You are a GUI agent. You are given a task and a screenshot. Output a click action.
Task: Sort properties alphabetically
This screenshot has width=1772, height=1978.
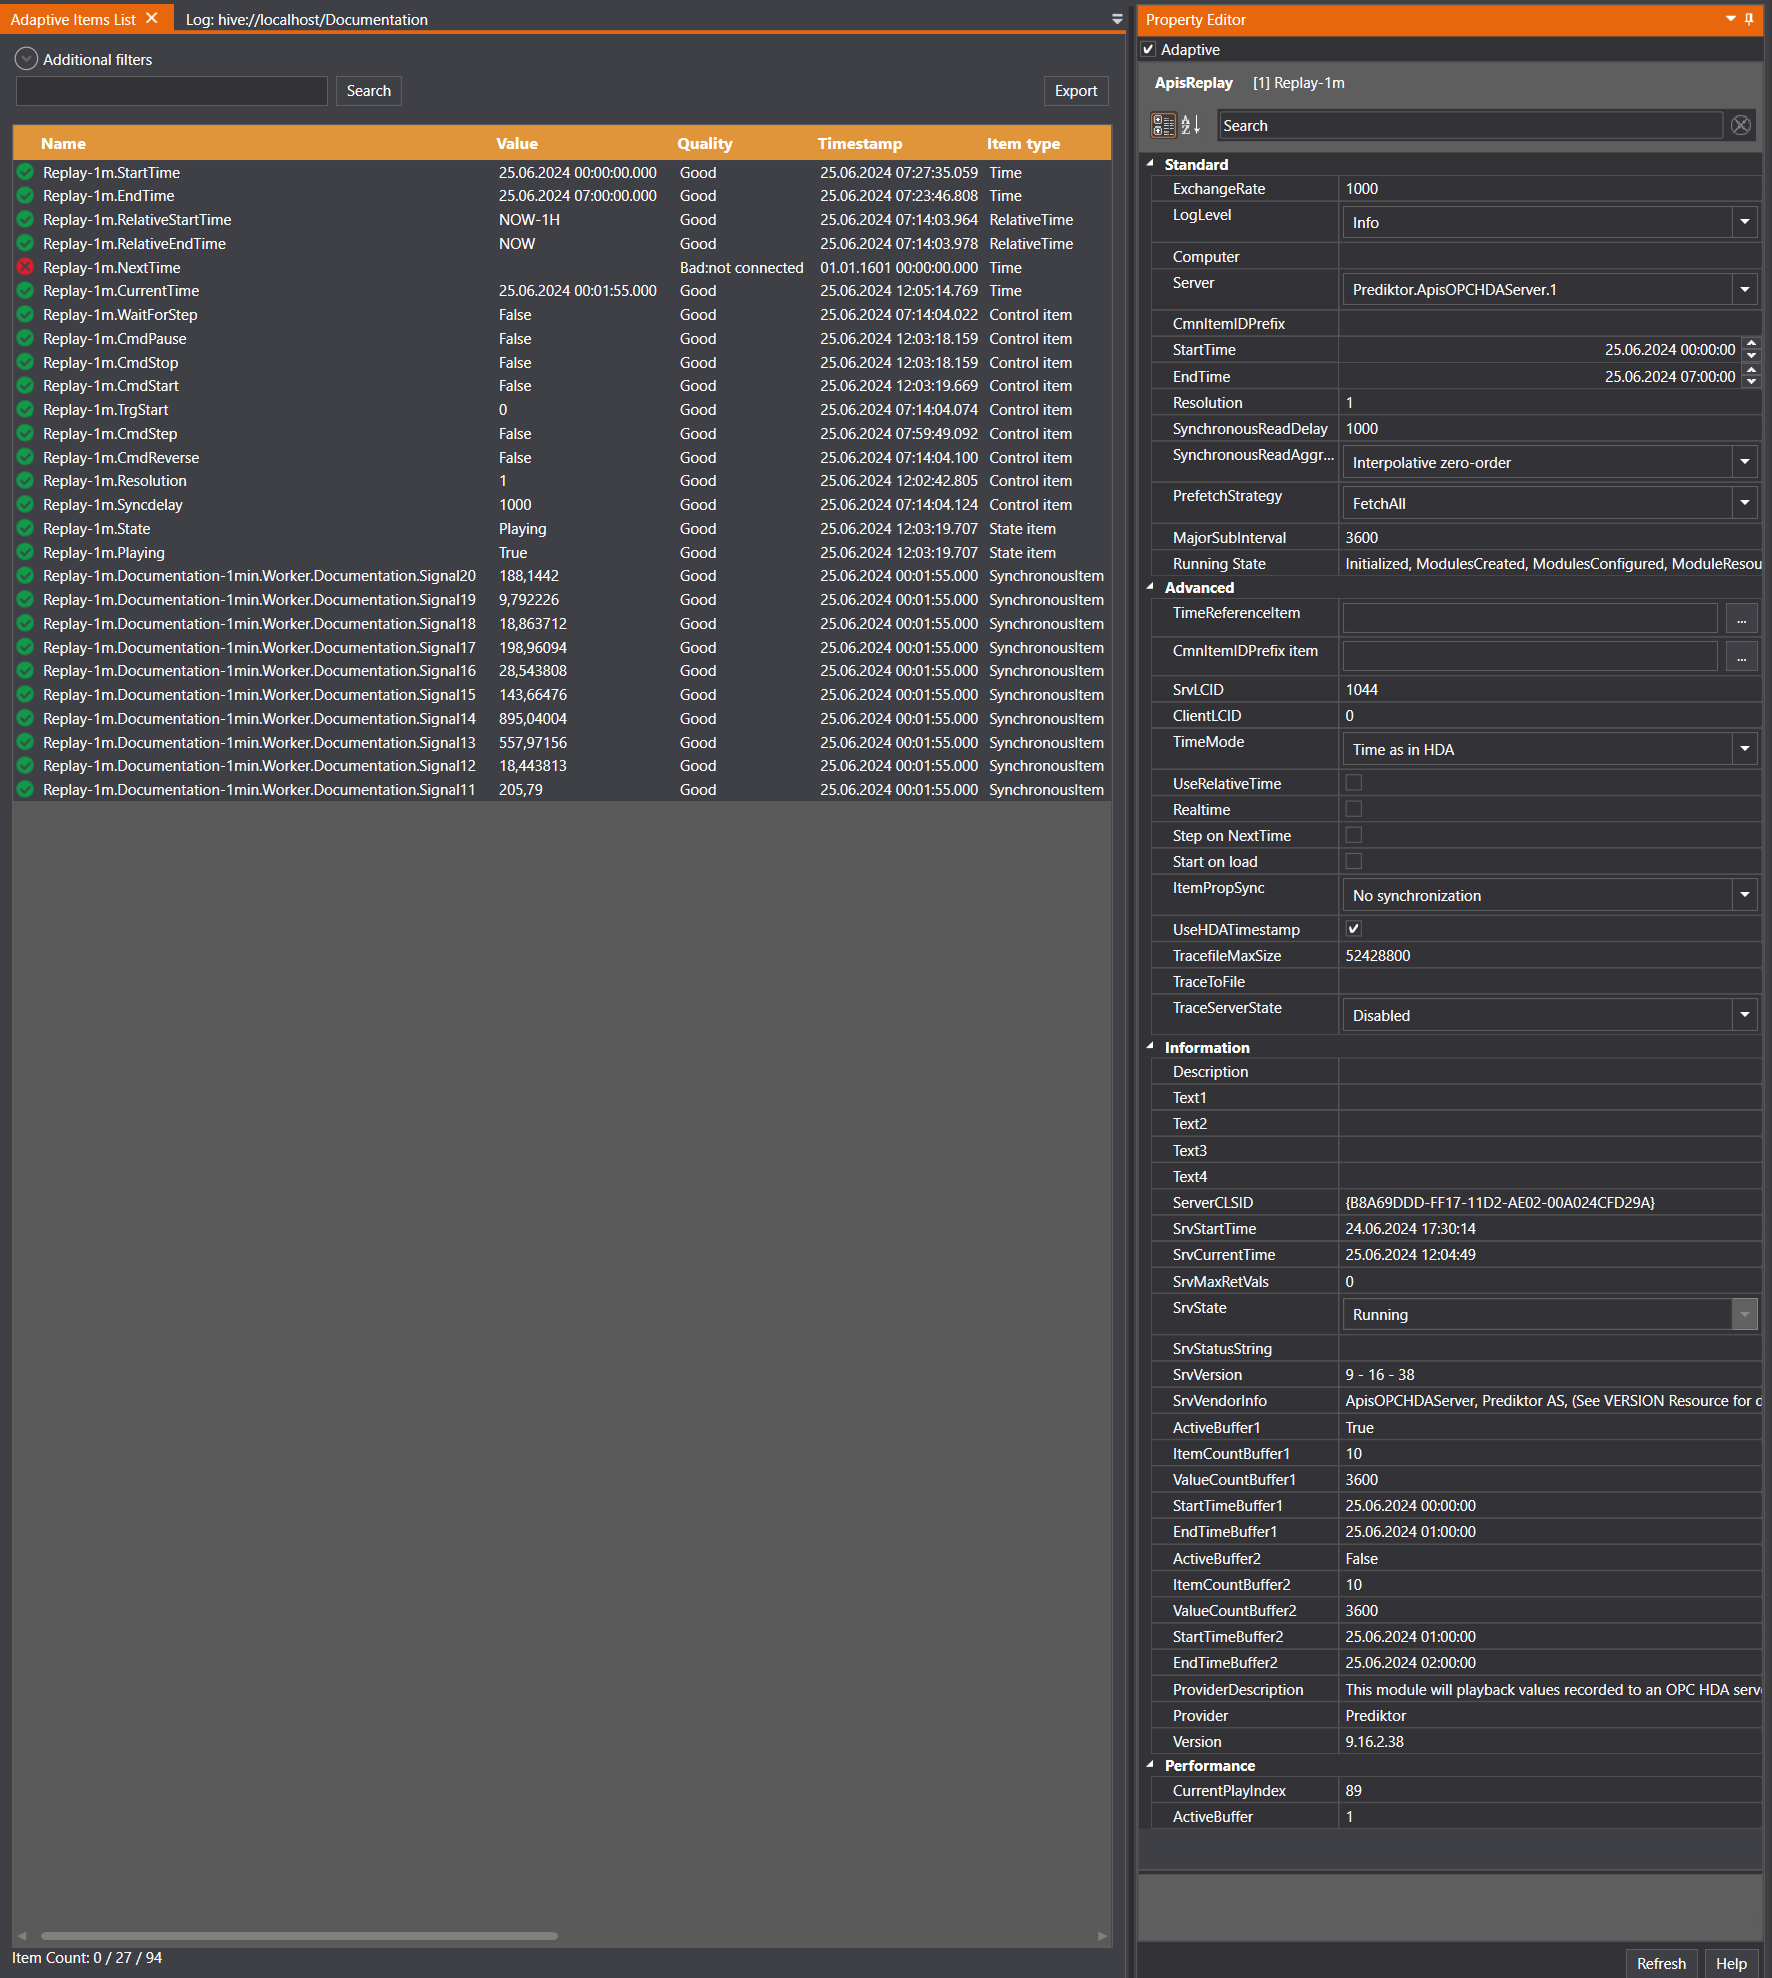(x=1191, y=125)
